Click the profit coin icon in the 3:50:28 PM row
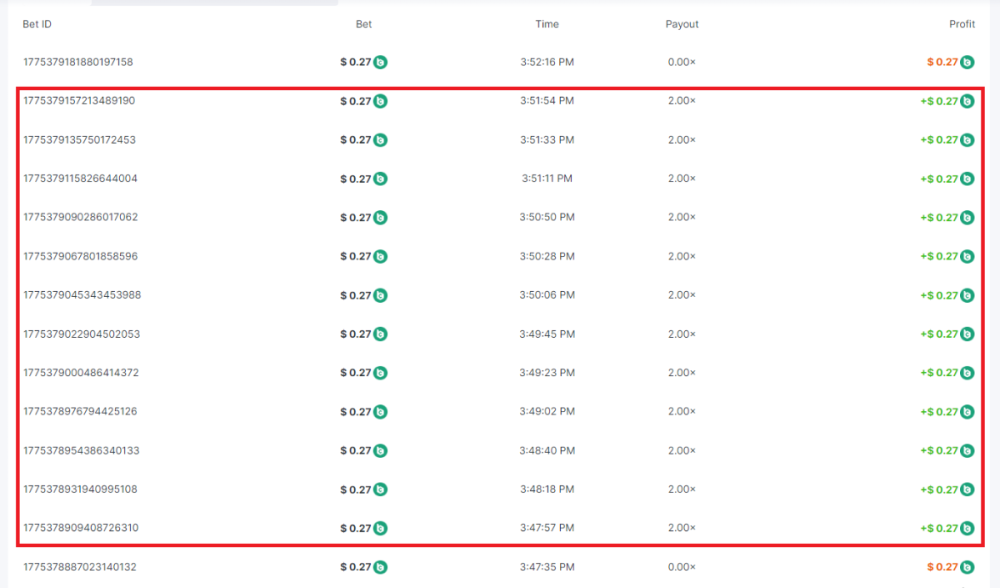1000x588 pixels. pyautogui.click(x=967, y=257)
